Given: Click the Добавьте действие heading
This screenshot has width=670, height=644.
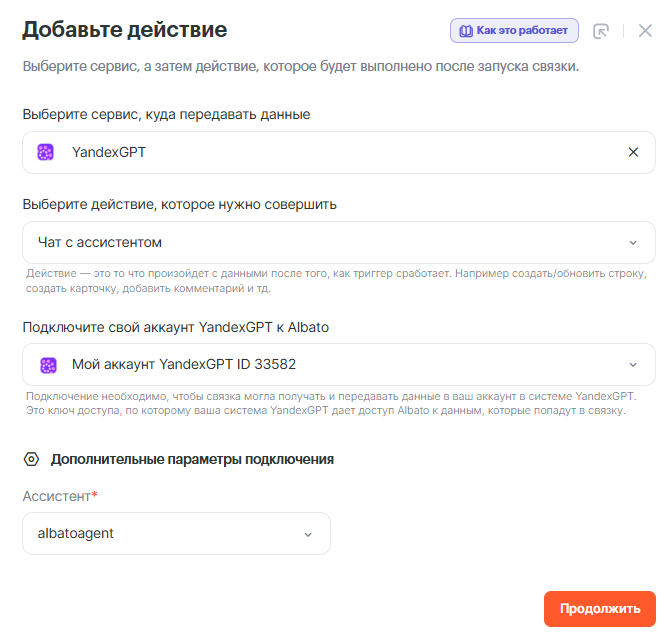Looking at the screenshot, I should [x=125, y=30].
